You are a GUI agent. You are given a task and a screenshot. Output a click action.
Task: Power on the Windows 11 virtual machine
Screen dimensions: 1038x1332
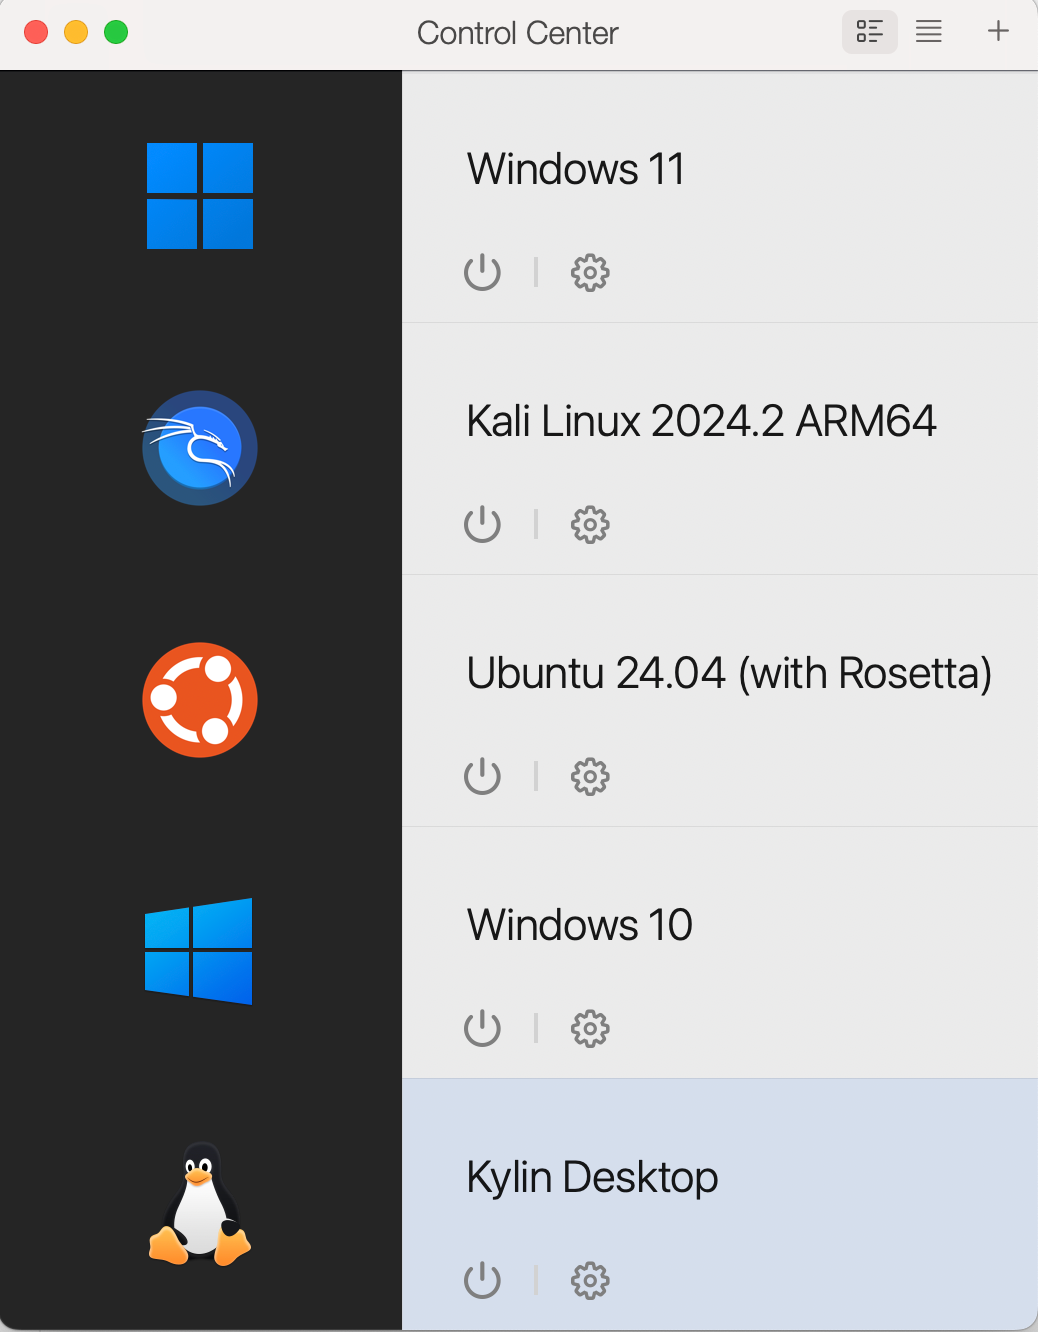482,272
